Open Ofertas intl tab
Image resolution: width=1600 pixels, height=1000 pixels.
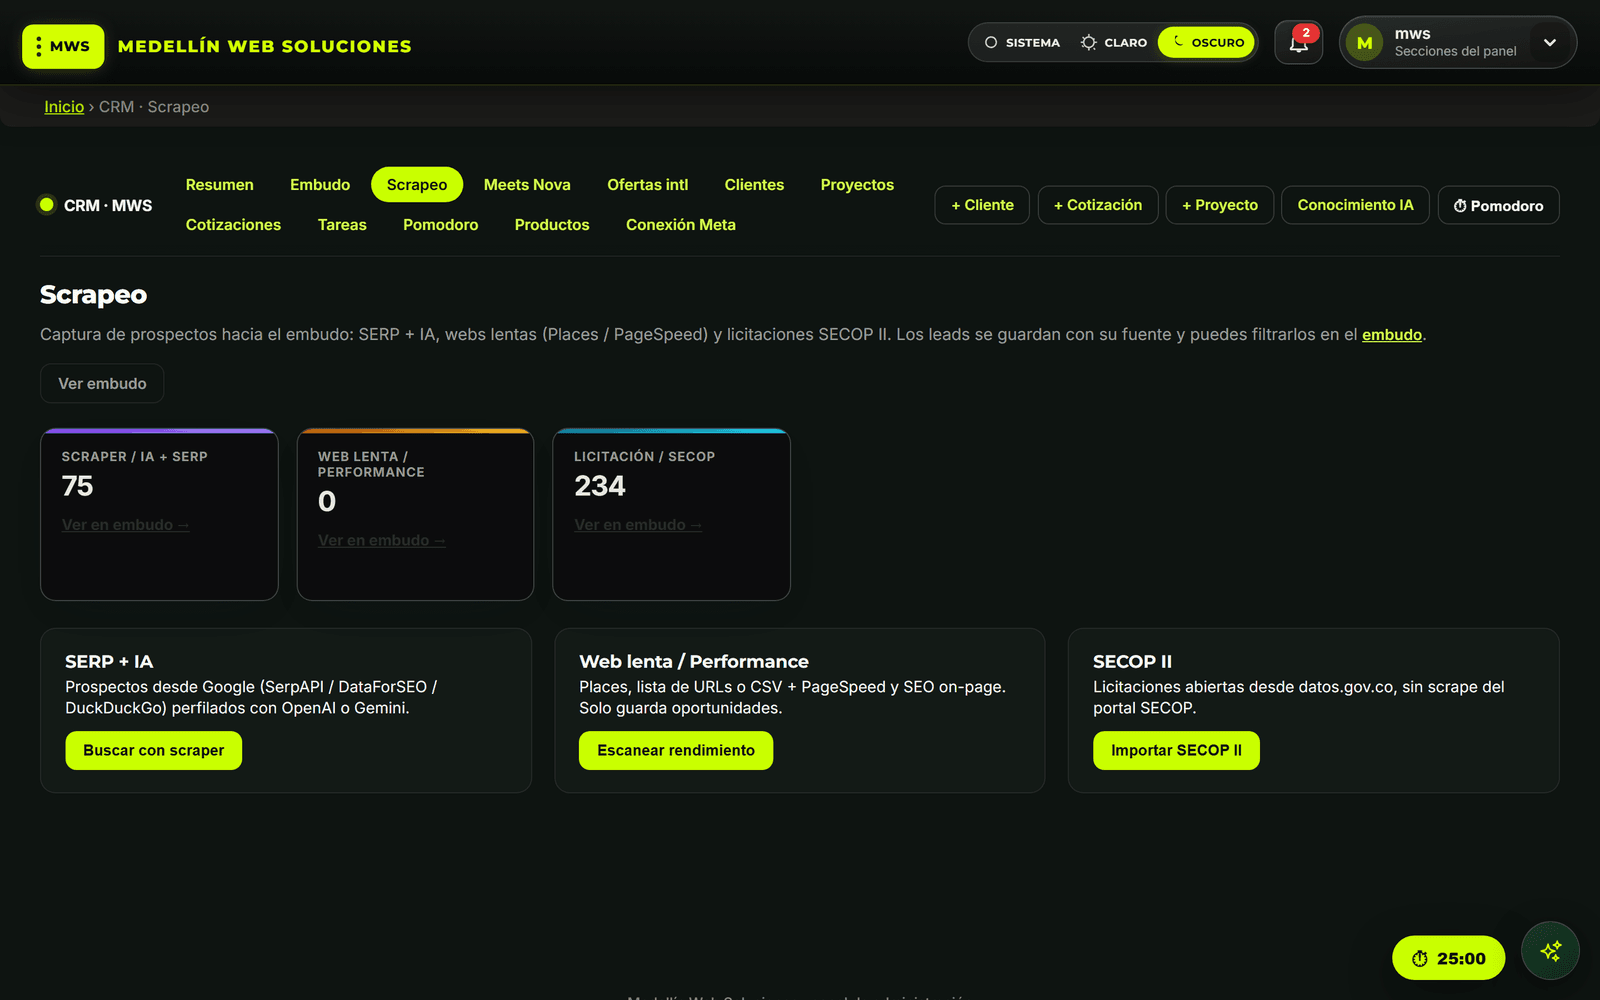click(648, 185)
